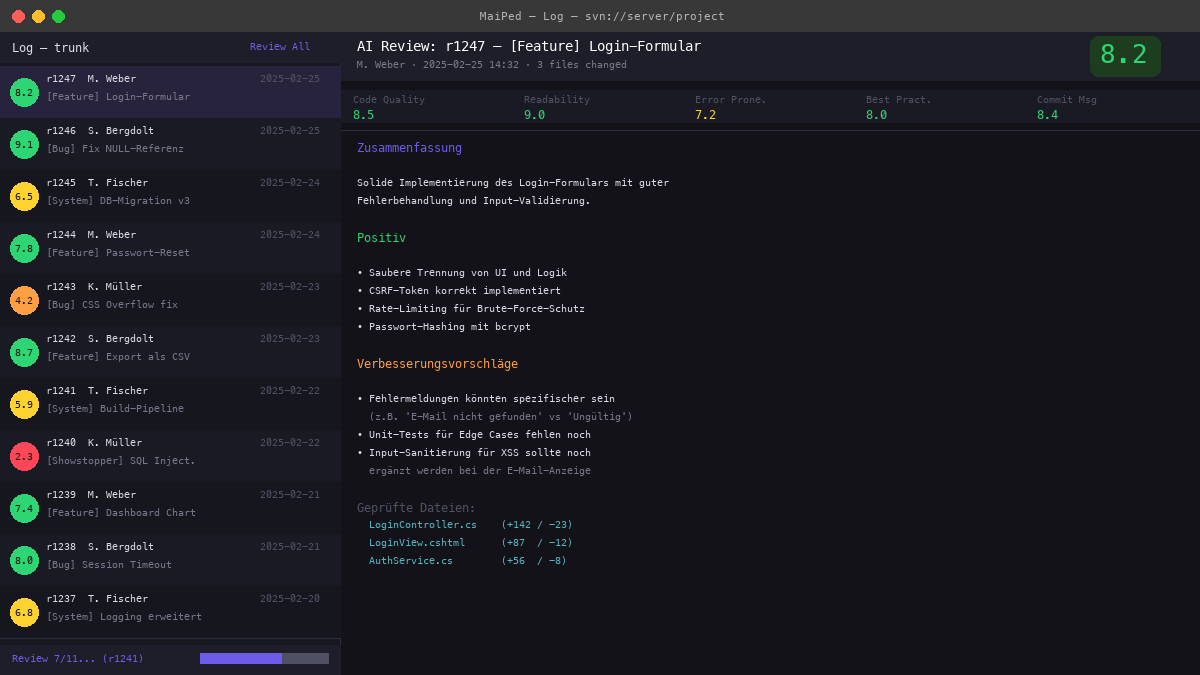This screenshot has height=675, width=1200.
Task: Click the 5.9 badge for Build-Pipeline
Action: pyautogui.click(x=24, y=404)
